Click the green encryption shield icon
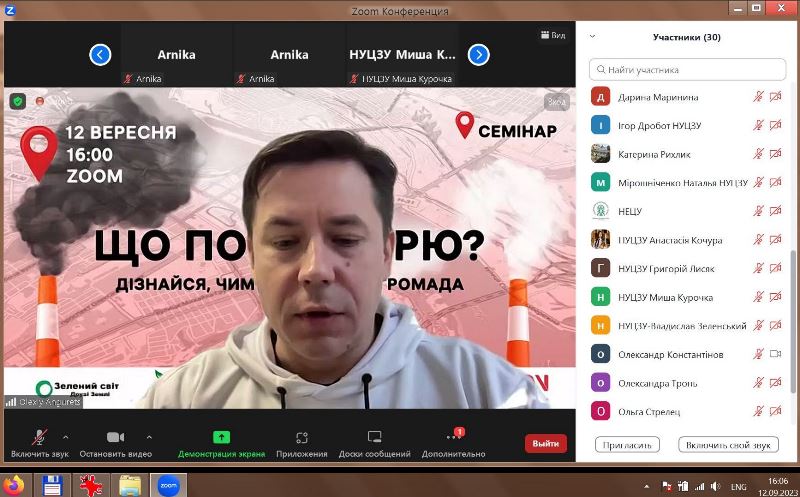This screenshot has height=497, width=800. tap(18, 101)
